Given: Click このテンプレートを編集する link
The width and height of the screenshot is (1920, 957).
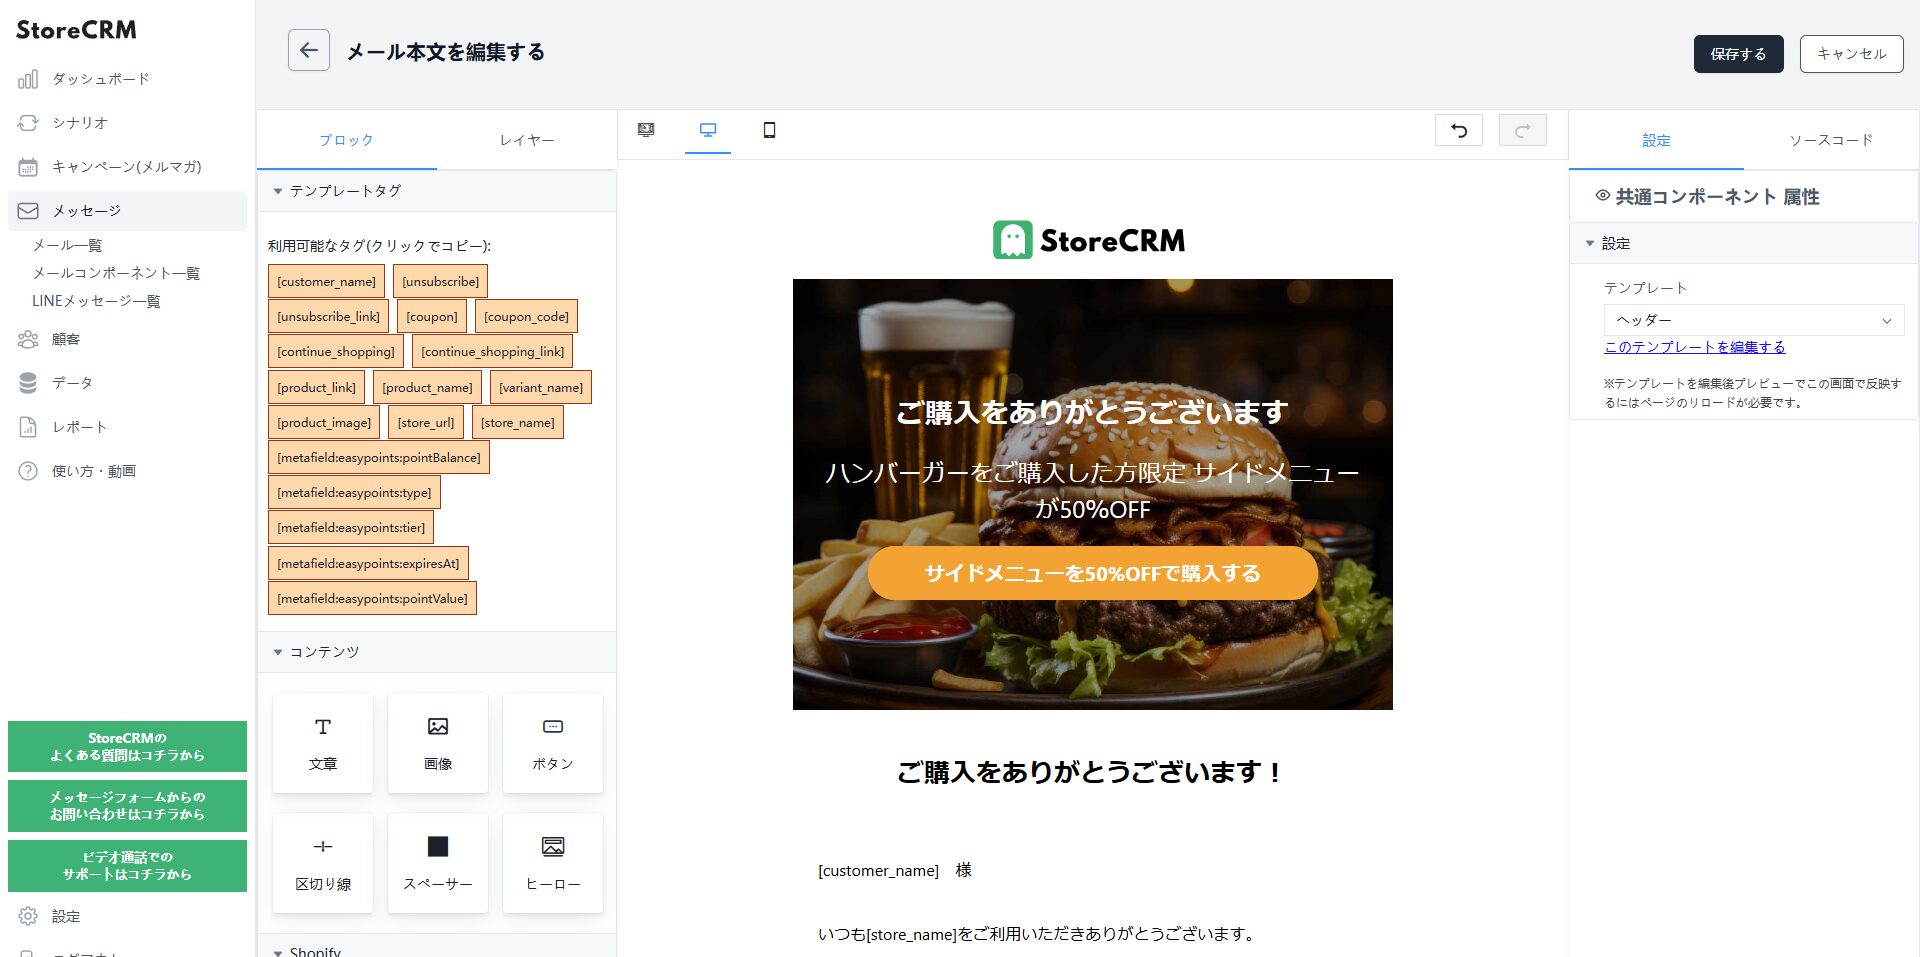Looking at the screenshot, I should (x=1695, y=347).
